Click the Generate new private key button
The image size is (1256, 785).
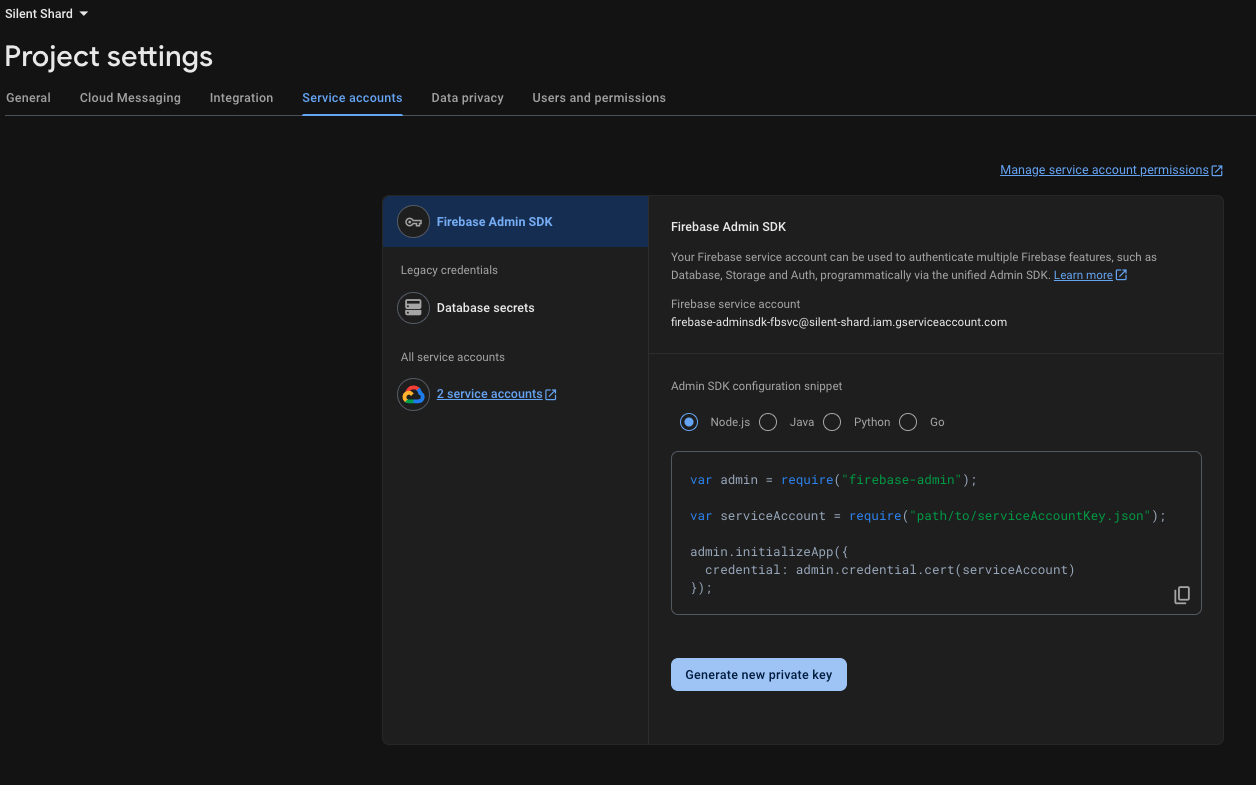(758, 674)
